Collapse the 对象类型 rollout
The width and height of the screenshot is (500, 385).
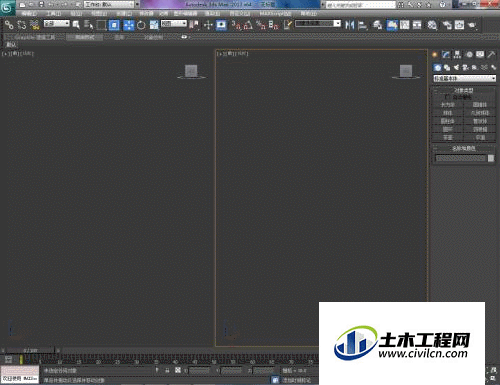tap(464, 90)
